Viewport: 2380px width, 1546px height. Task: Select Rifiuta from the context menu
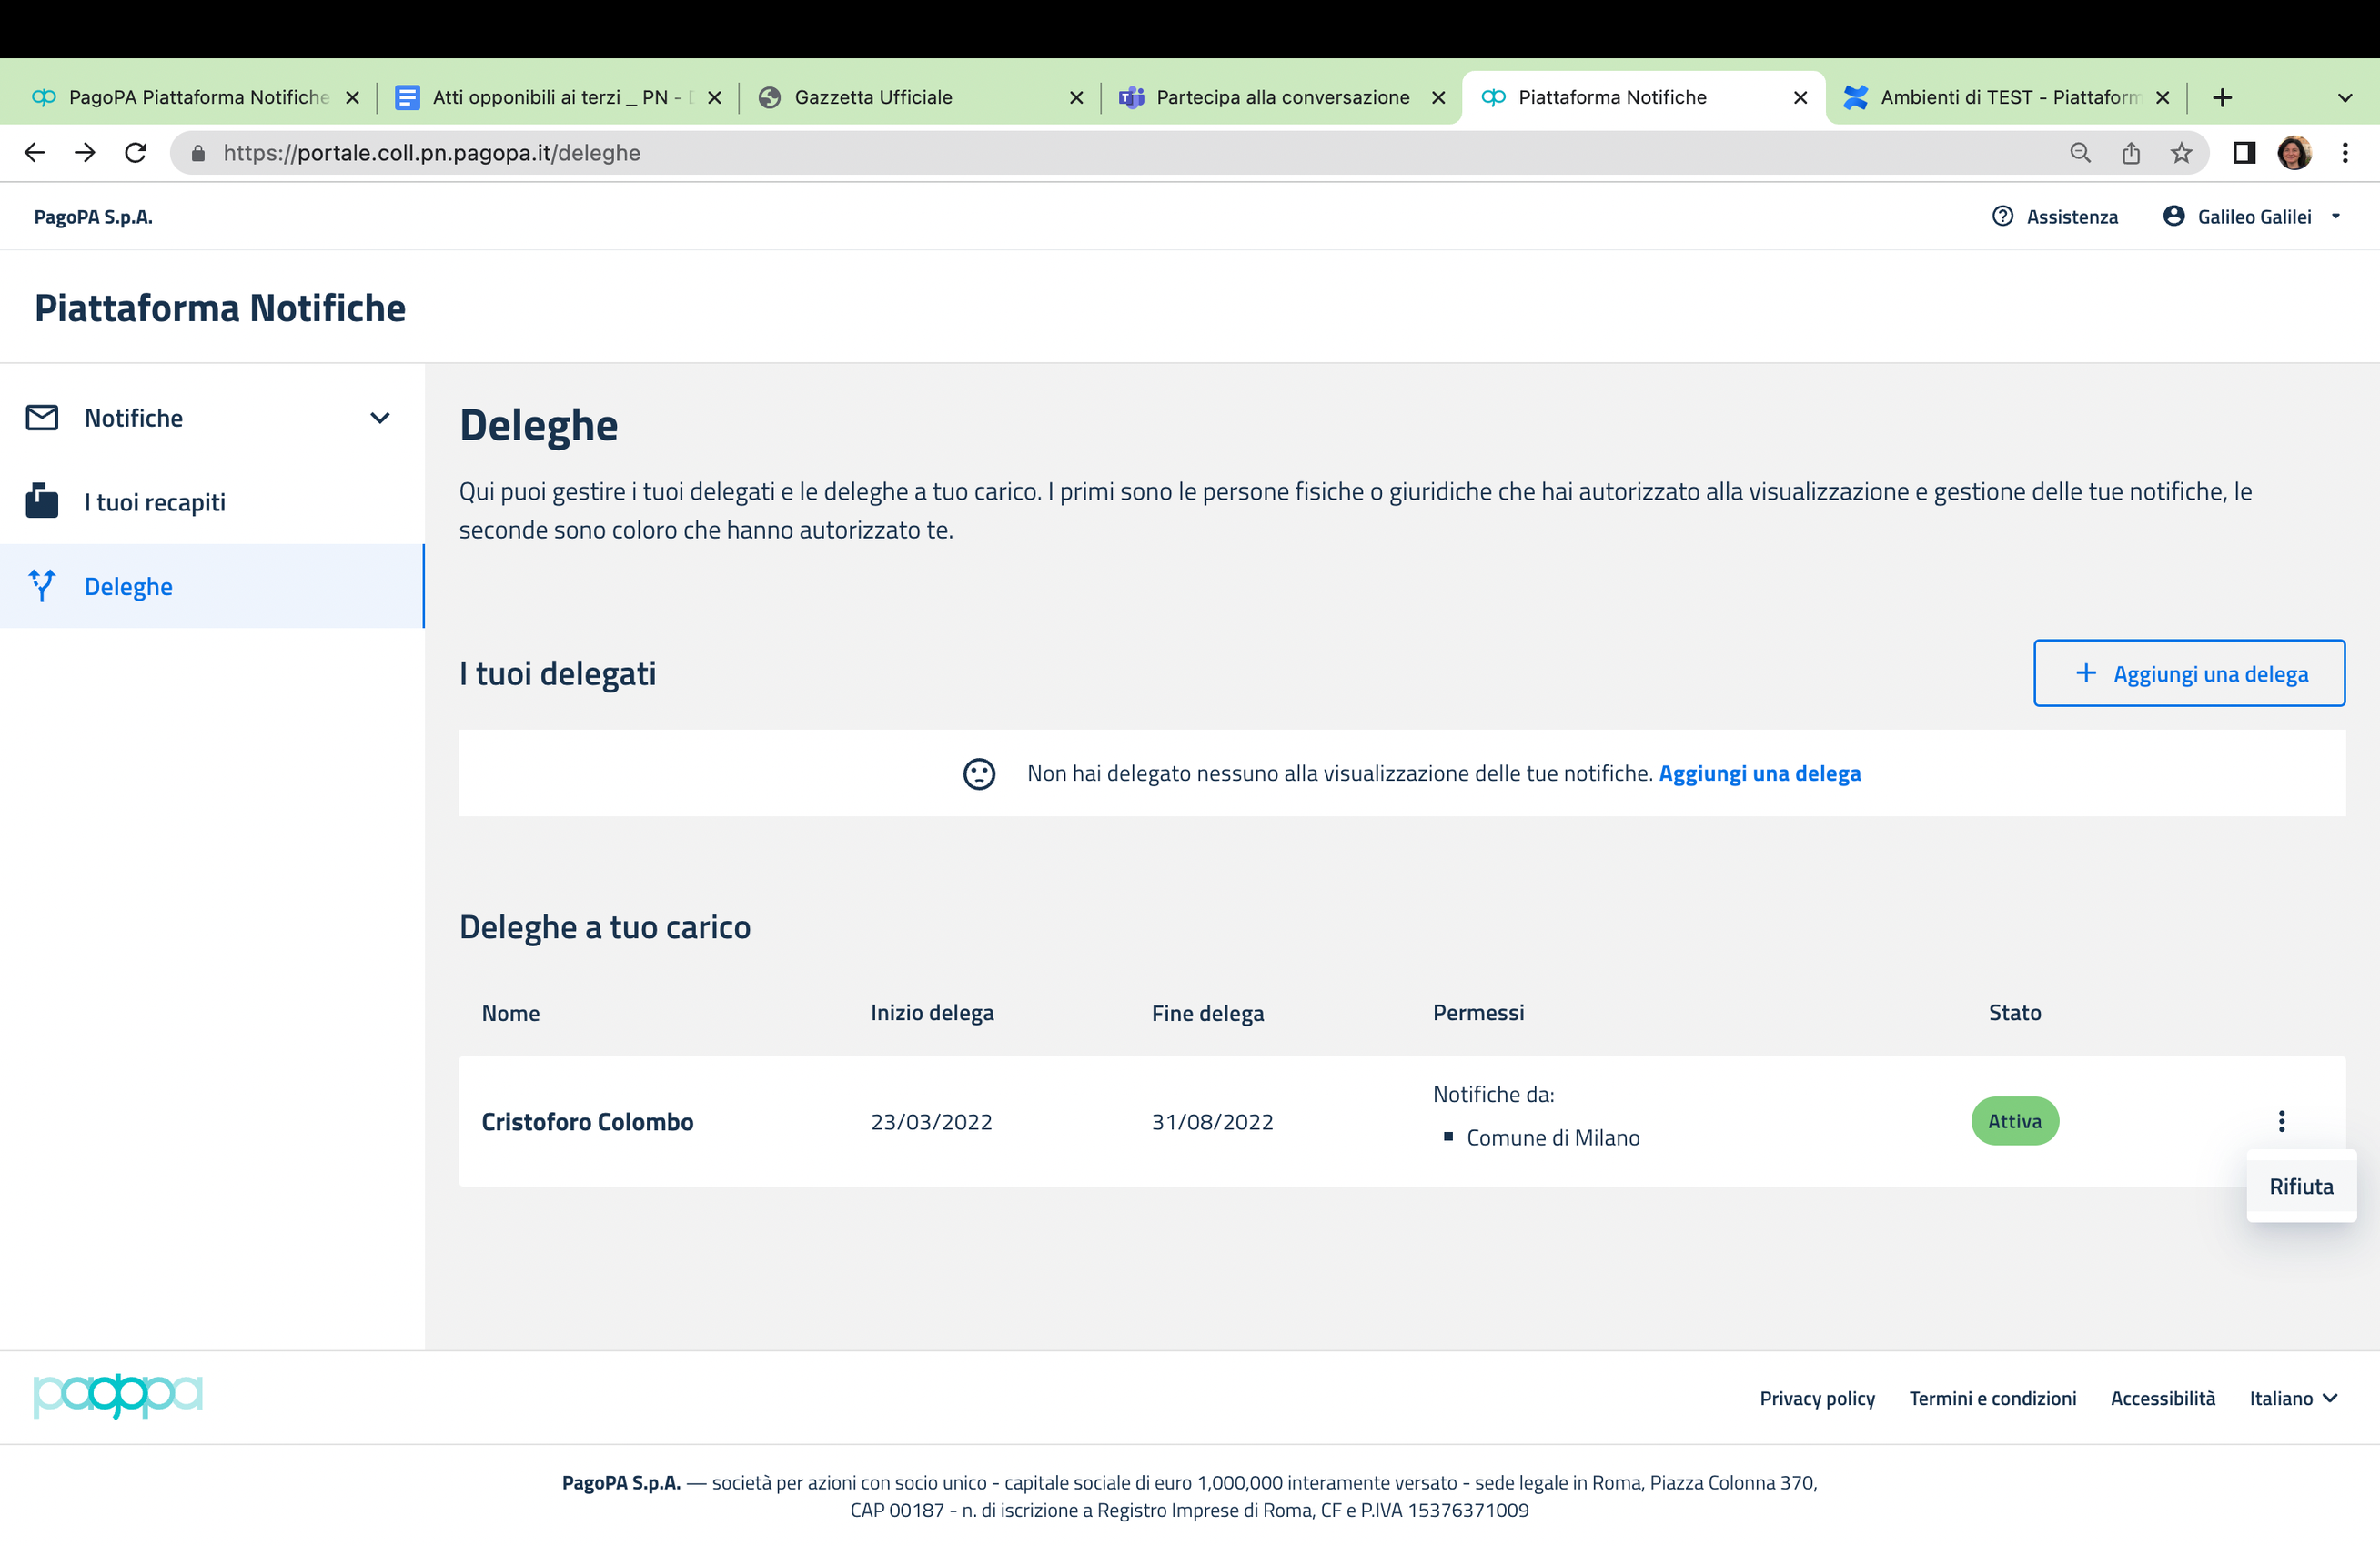point(2300,1186)
